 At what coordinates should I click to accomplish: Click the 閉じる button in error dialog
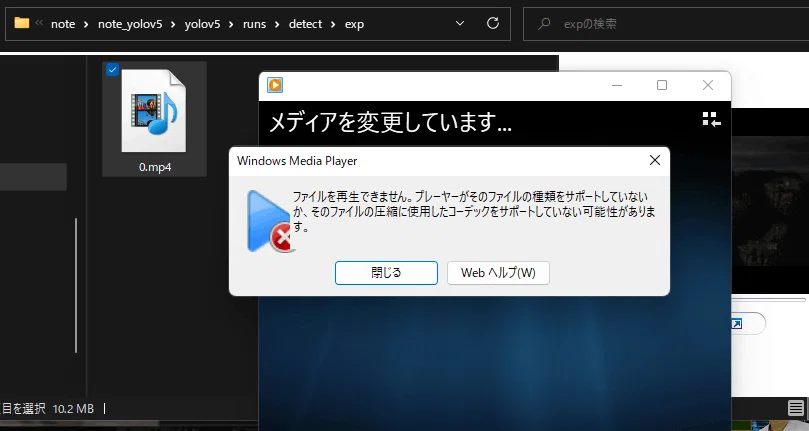tap(386, 273)
